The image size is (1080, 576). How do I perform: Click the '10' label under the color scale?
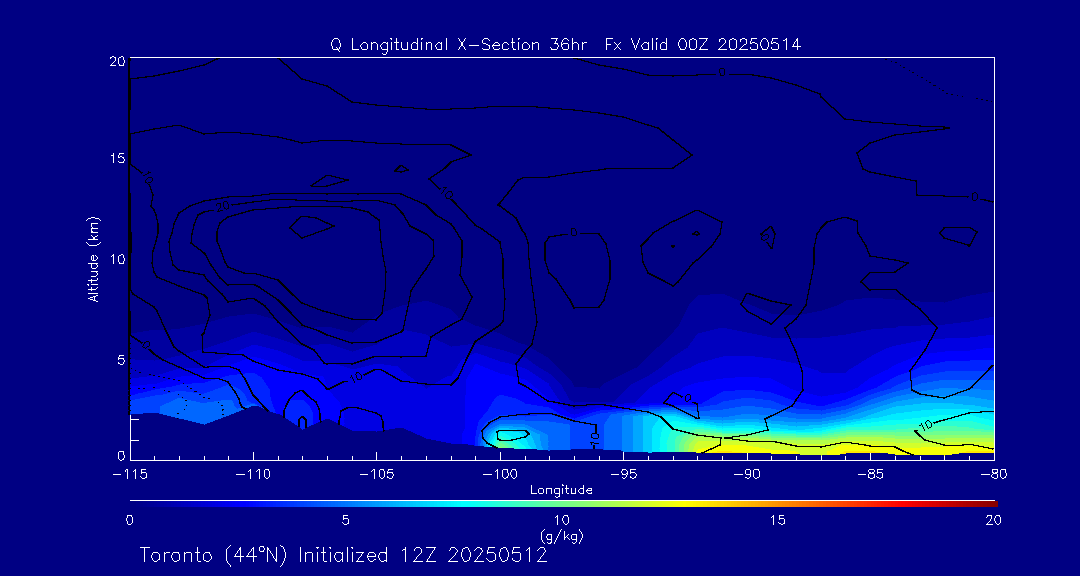click(x=561, y=521)
